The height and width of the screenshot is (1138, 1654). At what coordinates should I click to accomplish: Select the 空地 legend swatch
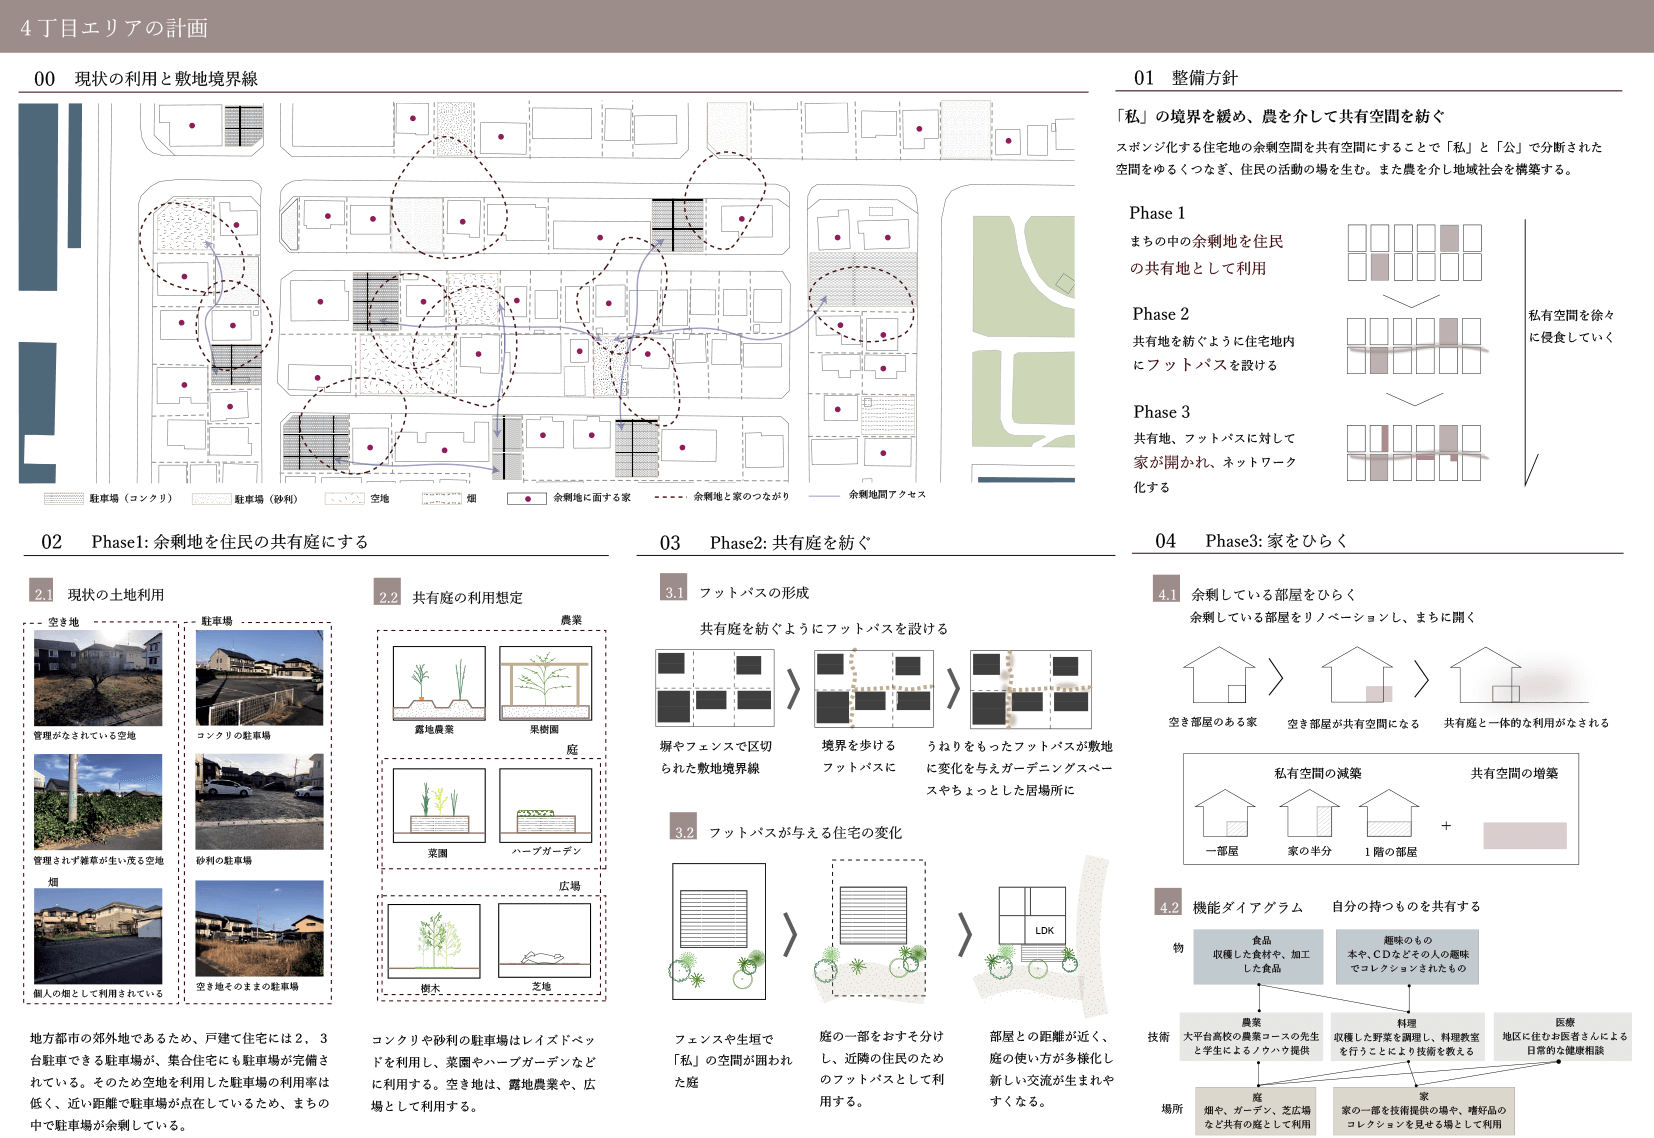344,498
